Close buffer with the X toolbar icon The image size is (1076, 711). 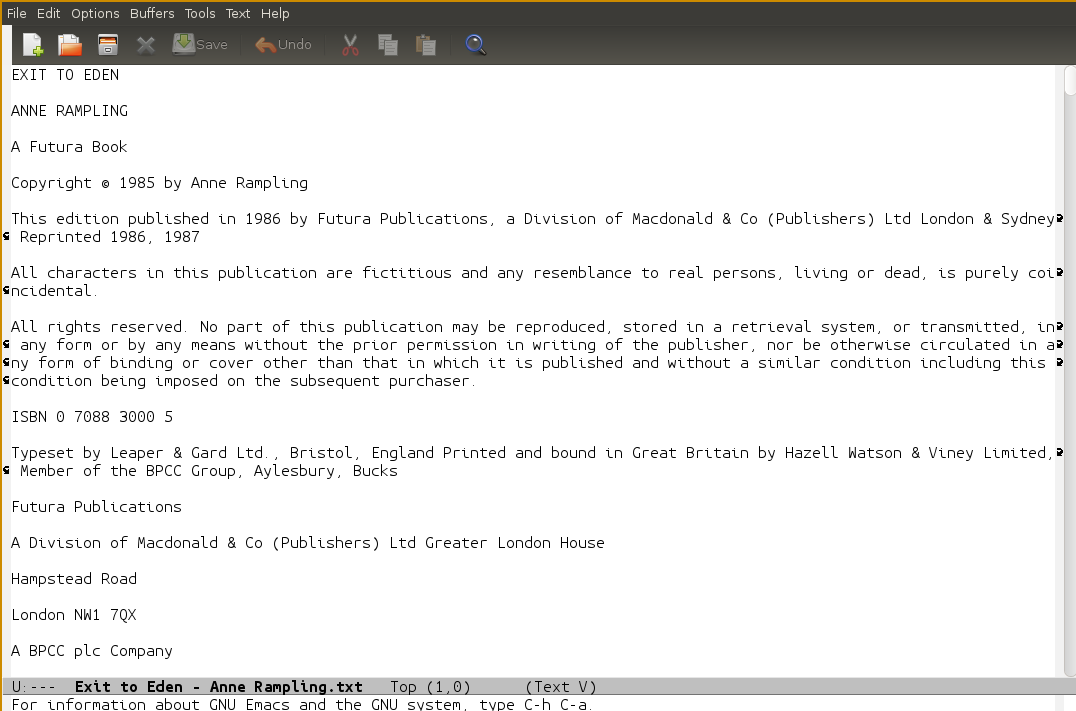(145, 45)
